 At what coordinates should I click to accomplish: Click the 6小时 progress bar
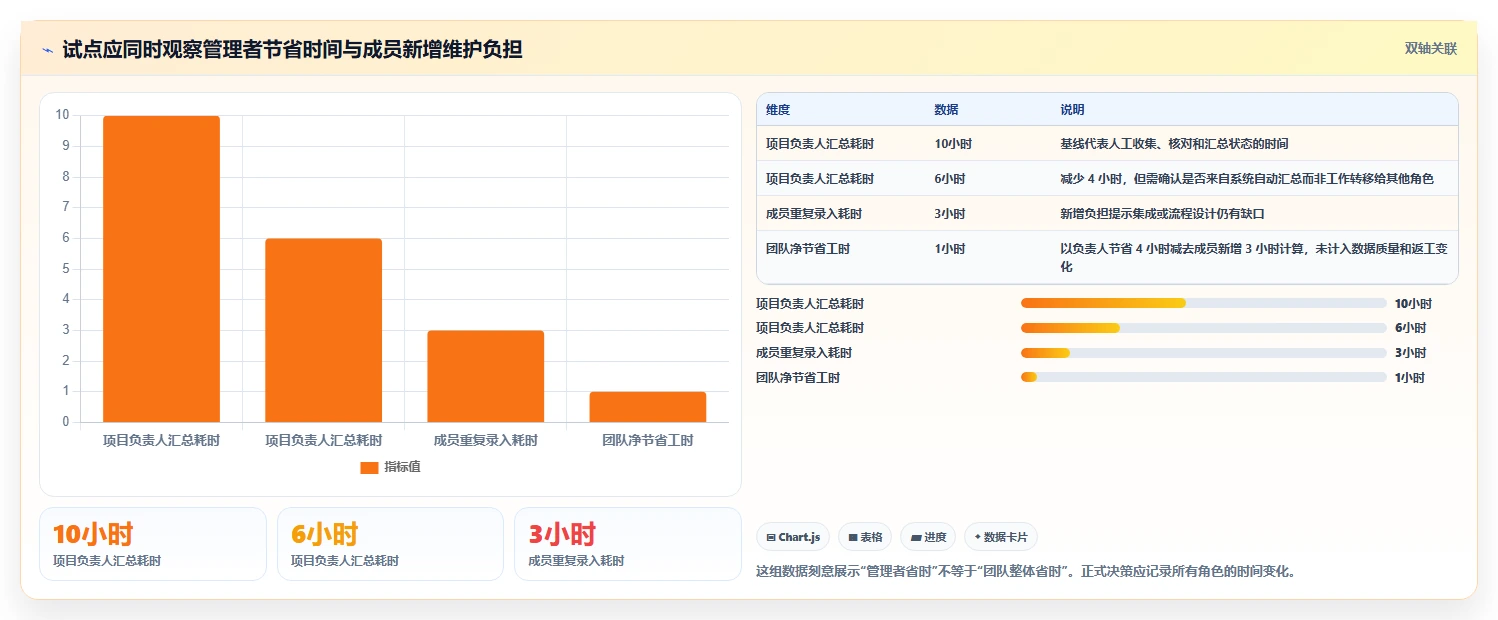tap(1204, 328)
